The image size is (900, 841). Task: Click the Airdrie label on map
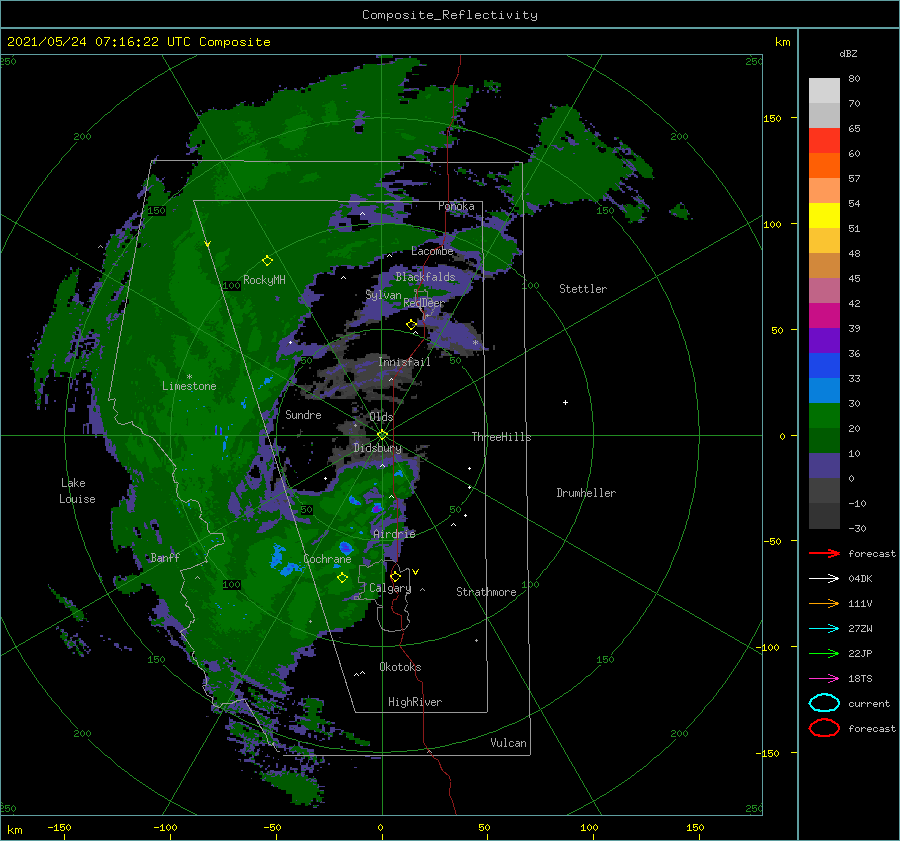coord(394,534)
